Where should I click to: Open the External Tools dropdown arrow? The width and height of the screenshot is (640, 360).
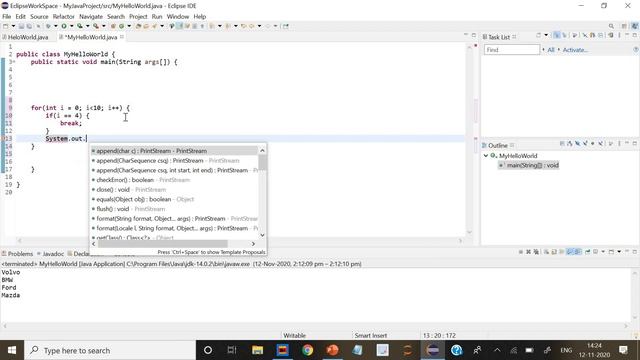coord(104,26)
